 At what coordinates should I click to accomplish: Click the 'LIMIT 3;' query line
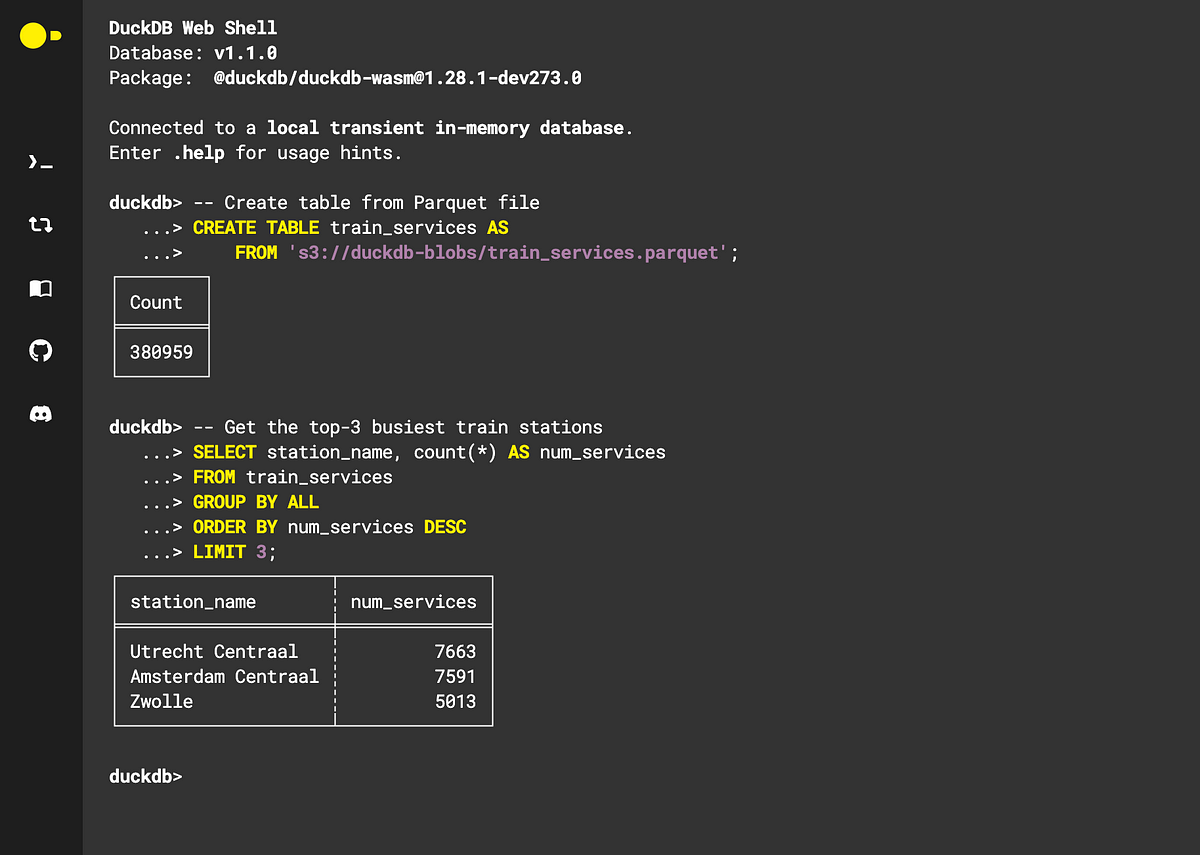(x=235, y=552)
